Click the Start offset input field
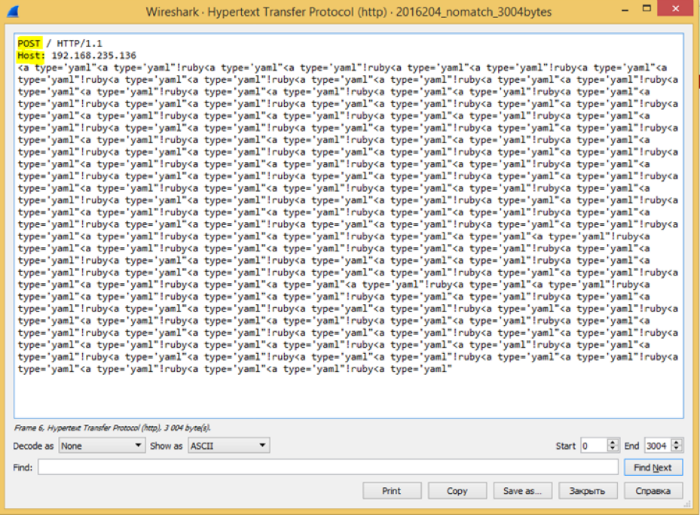The image size is (700, 515). click(x=594, y=445)
